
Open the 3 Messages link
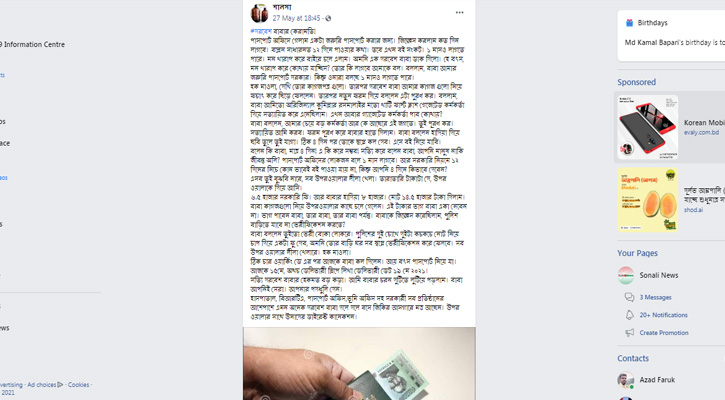click(x=655, y=297)
